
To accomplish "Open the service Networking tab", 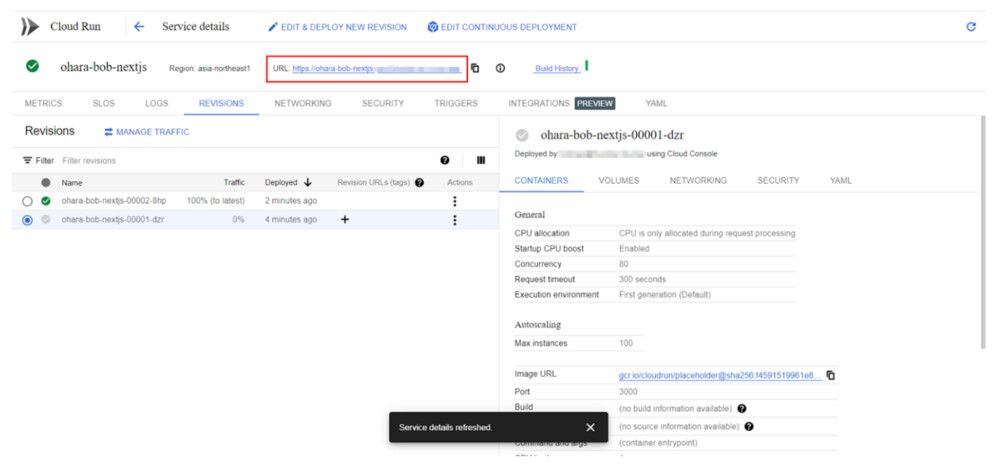I will (x=303, y=103).
